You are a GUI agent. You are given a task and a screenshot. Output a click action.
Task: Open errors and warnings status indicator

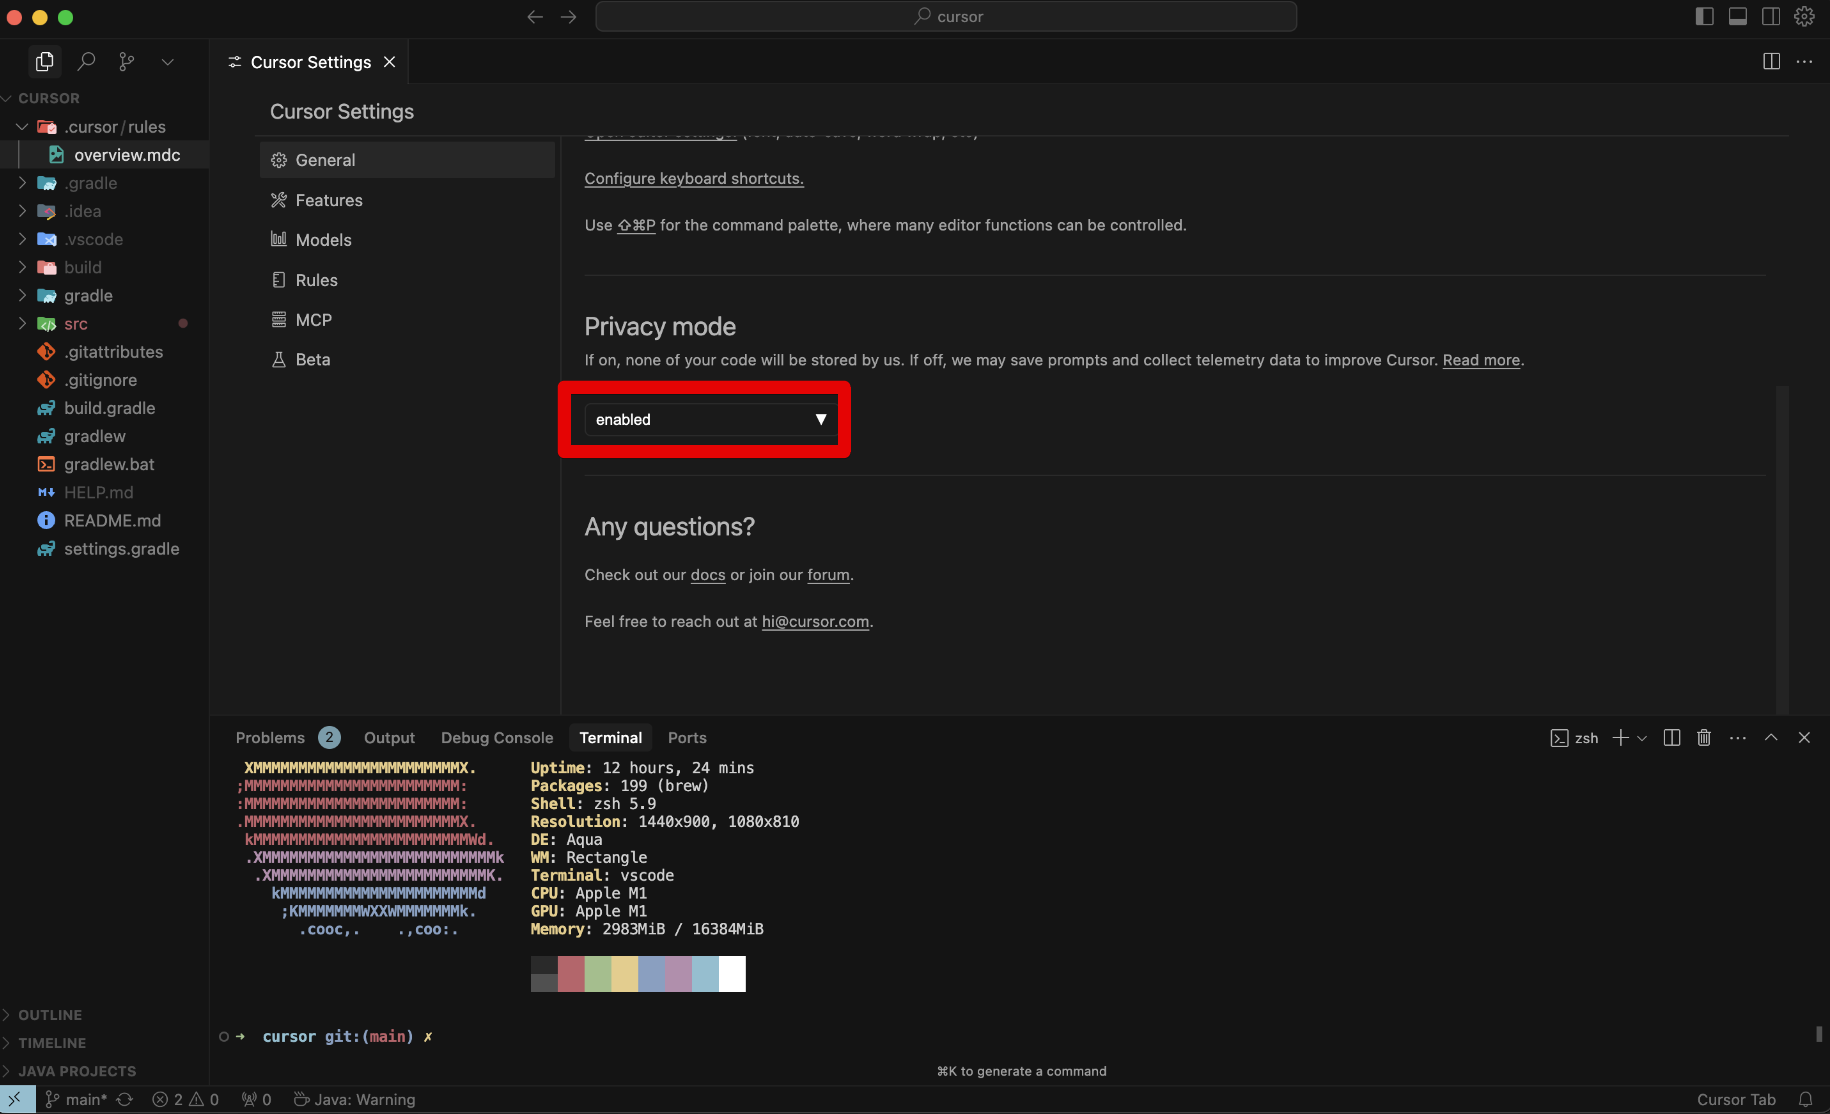186,1100
